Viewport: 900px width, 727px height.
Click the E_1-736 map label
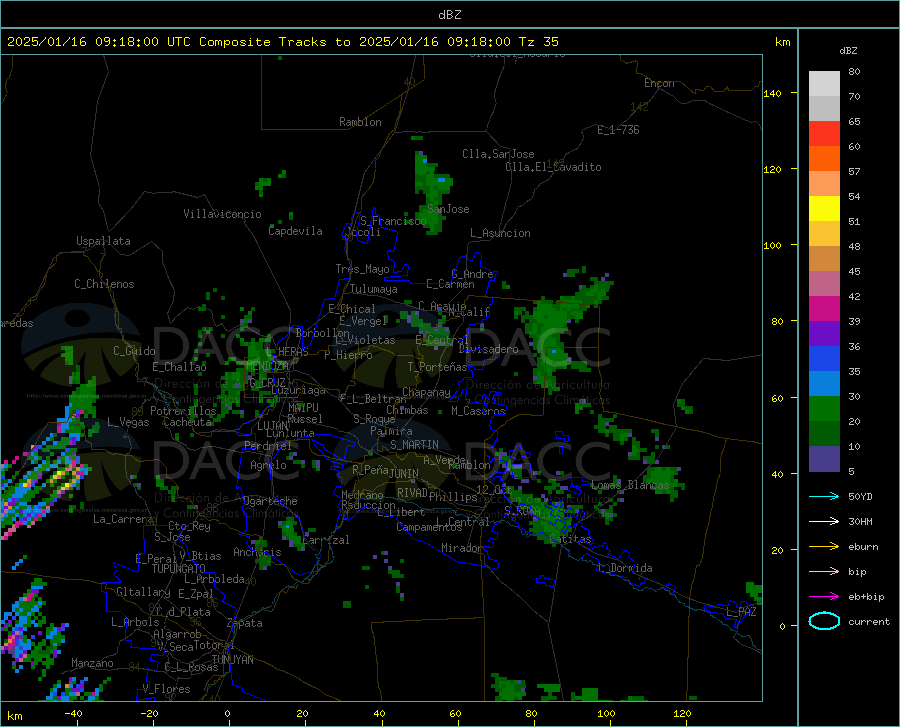point(618,130)
